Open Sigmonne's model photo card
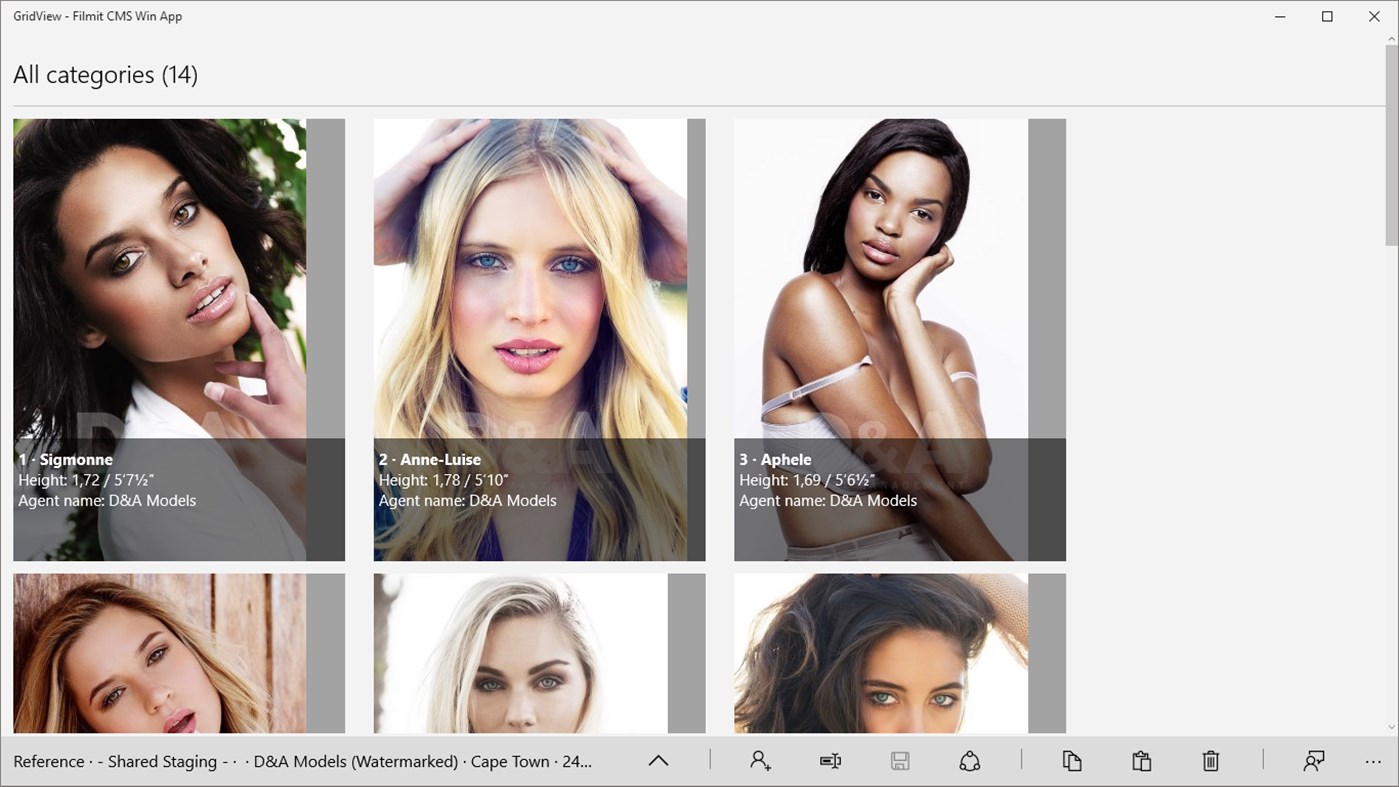This screenshot has width=1399, height=787. (x=179, y=340)
